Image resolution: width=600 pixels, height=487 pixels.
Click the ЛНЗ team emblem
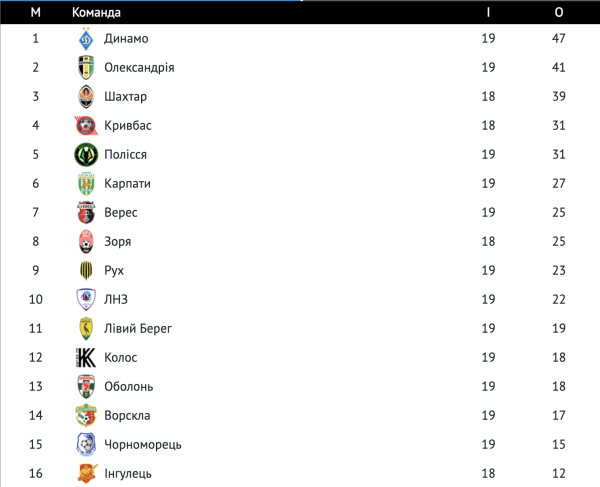pyautogui.click(x=86, y=300)
